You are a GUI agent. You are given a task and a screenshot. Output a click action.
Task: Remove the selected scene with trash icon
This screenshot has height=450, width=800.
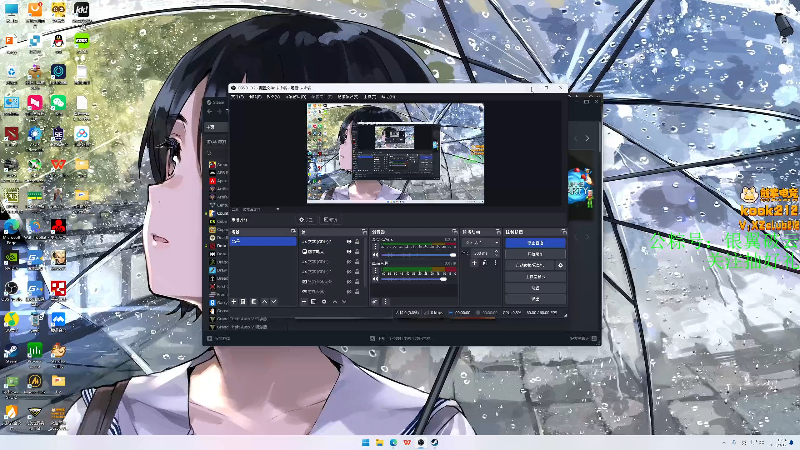[x=243, y=302]
